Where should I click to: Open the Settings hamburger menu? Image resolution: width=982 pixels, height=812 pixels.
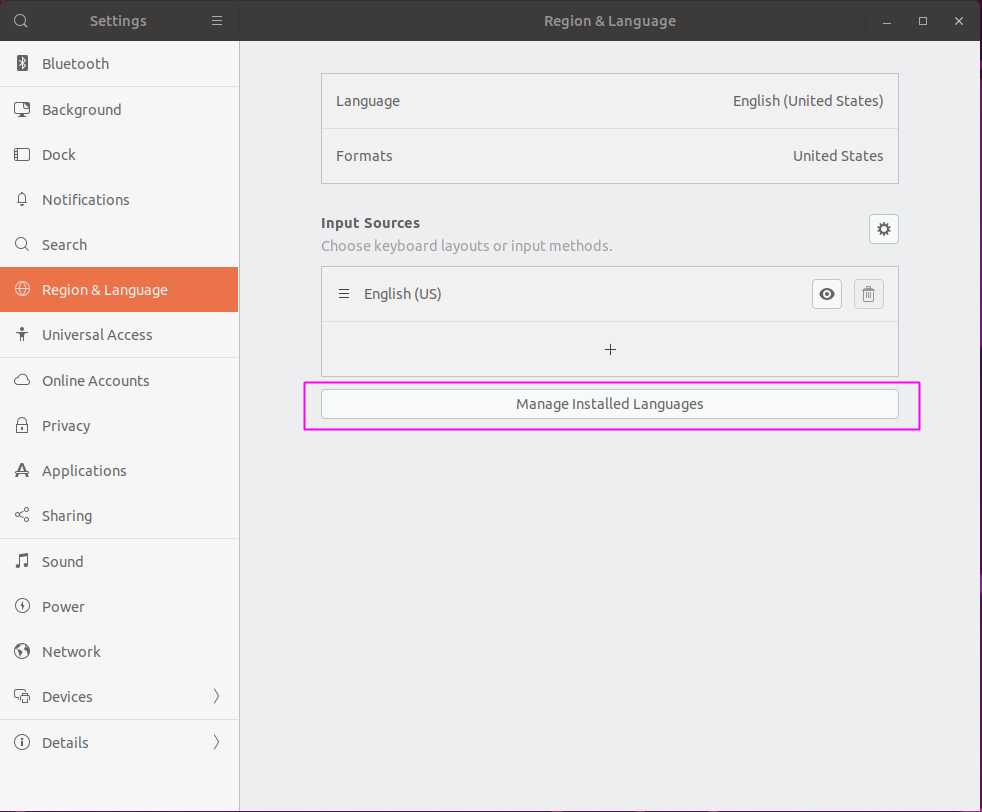click(217, 21)
